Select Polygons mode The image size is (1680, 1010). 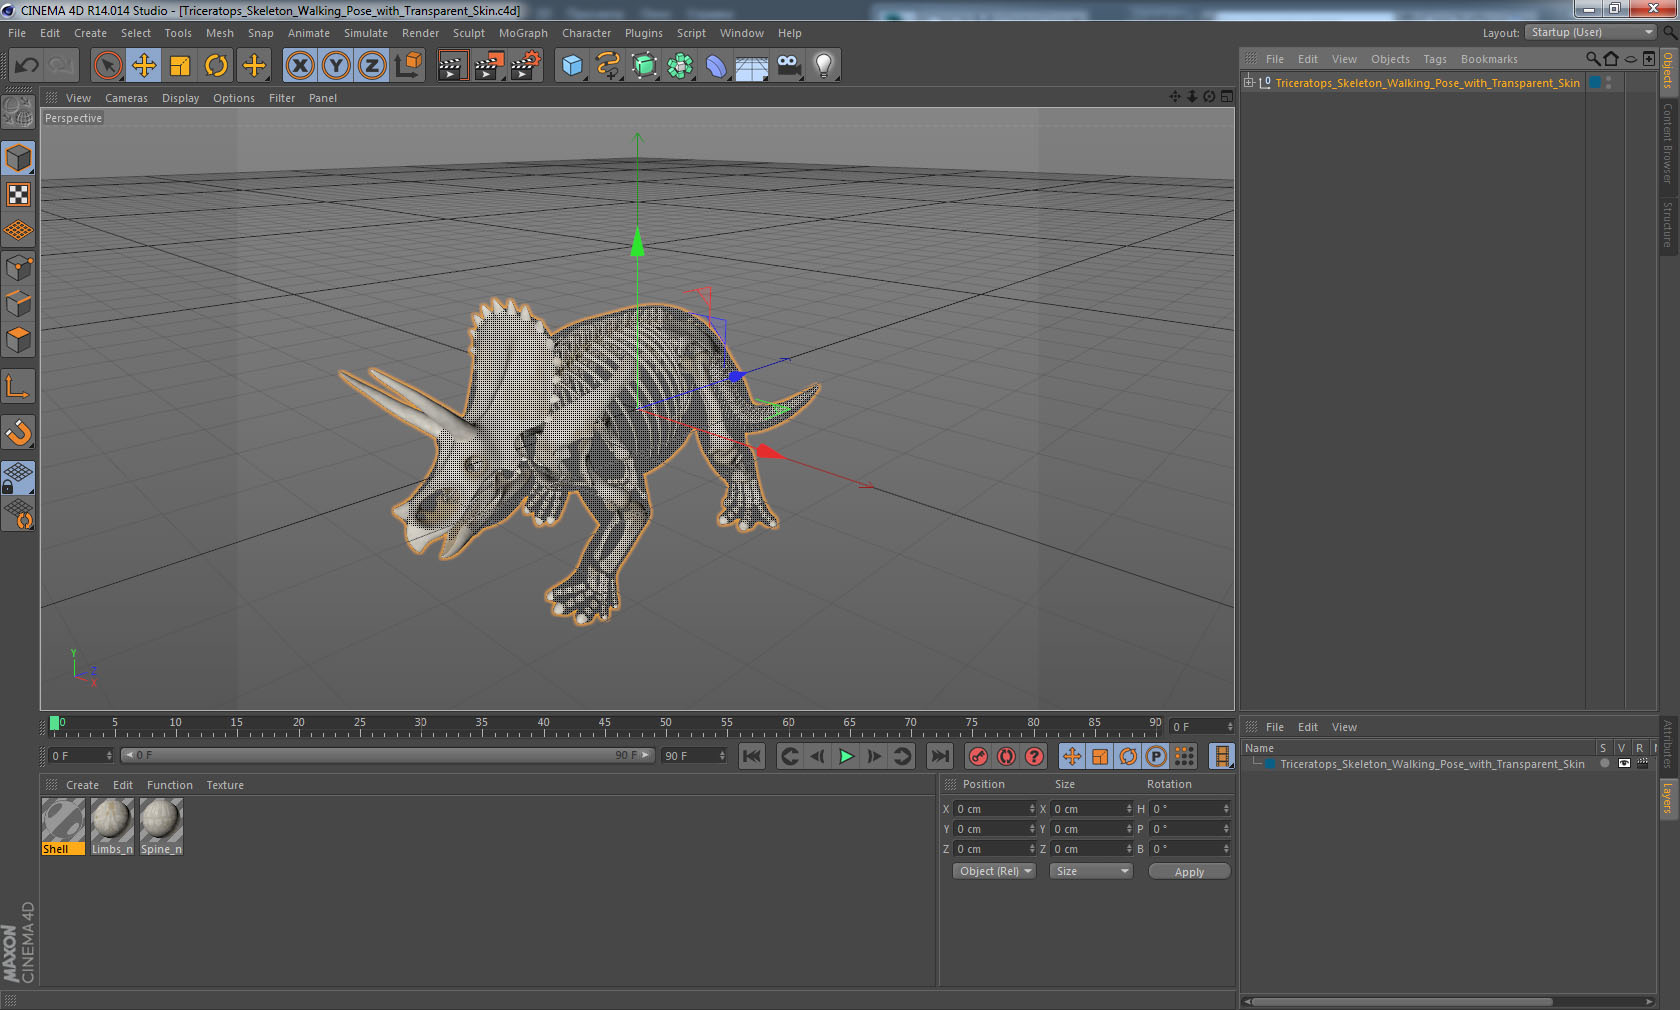18,340
